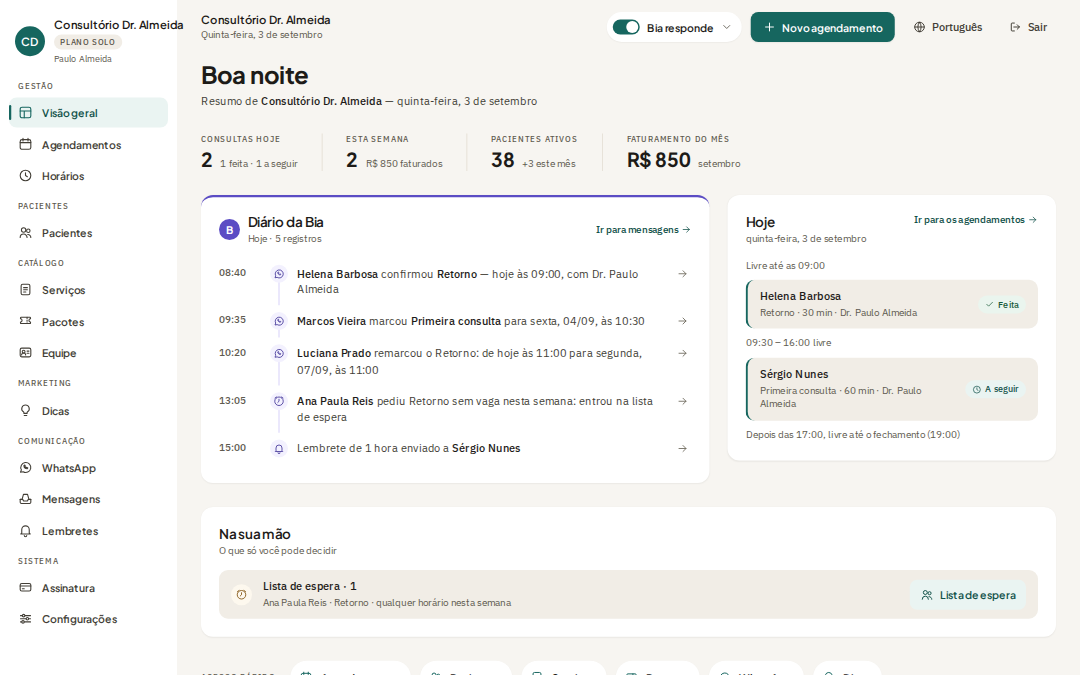Click the Configurações sliders icon

point(25,619)
